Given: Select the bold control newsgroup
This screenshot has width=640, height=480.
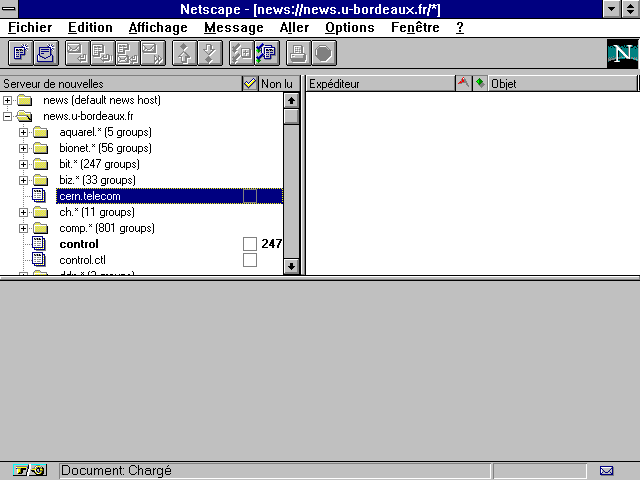Looking at the screenshot, I should point(79,244).
